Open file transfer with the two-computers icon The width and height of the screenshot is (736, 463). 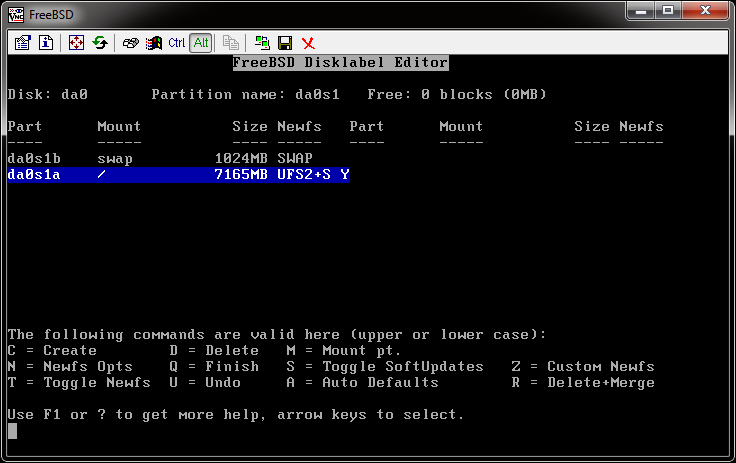[x=262, y=43]
